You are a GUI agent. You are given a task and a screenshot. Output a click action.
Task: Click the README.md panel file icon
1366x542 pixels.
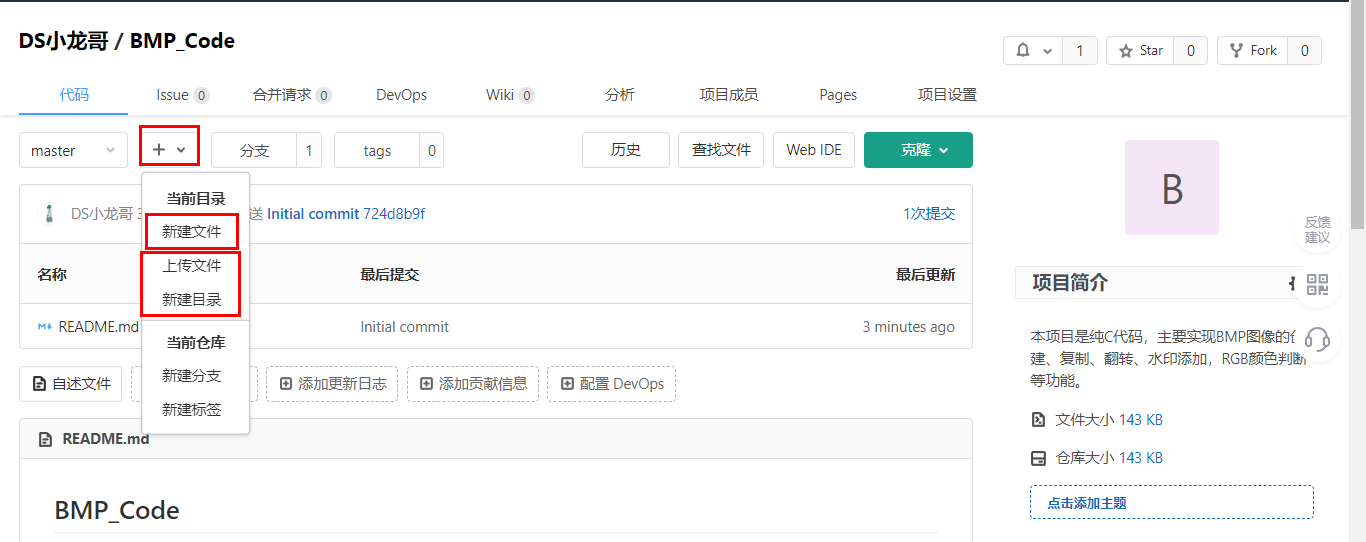45,439
